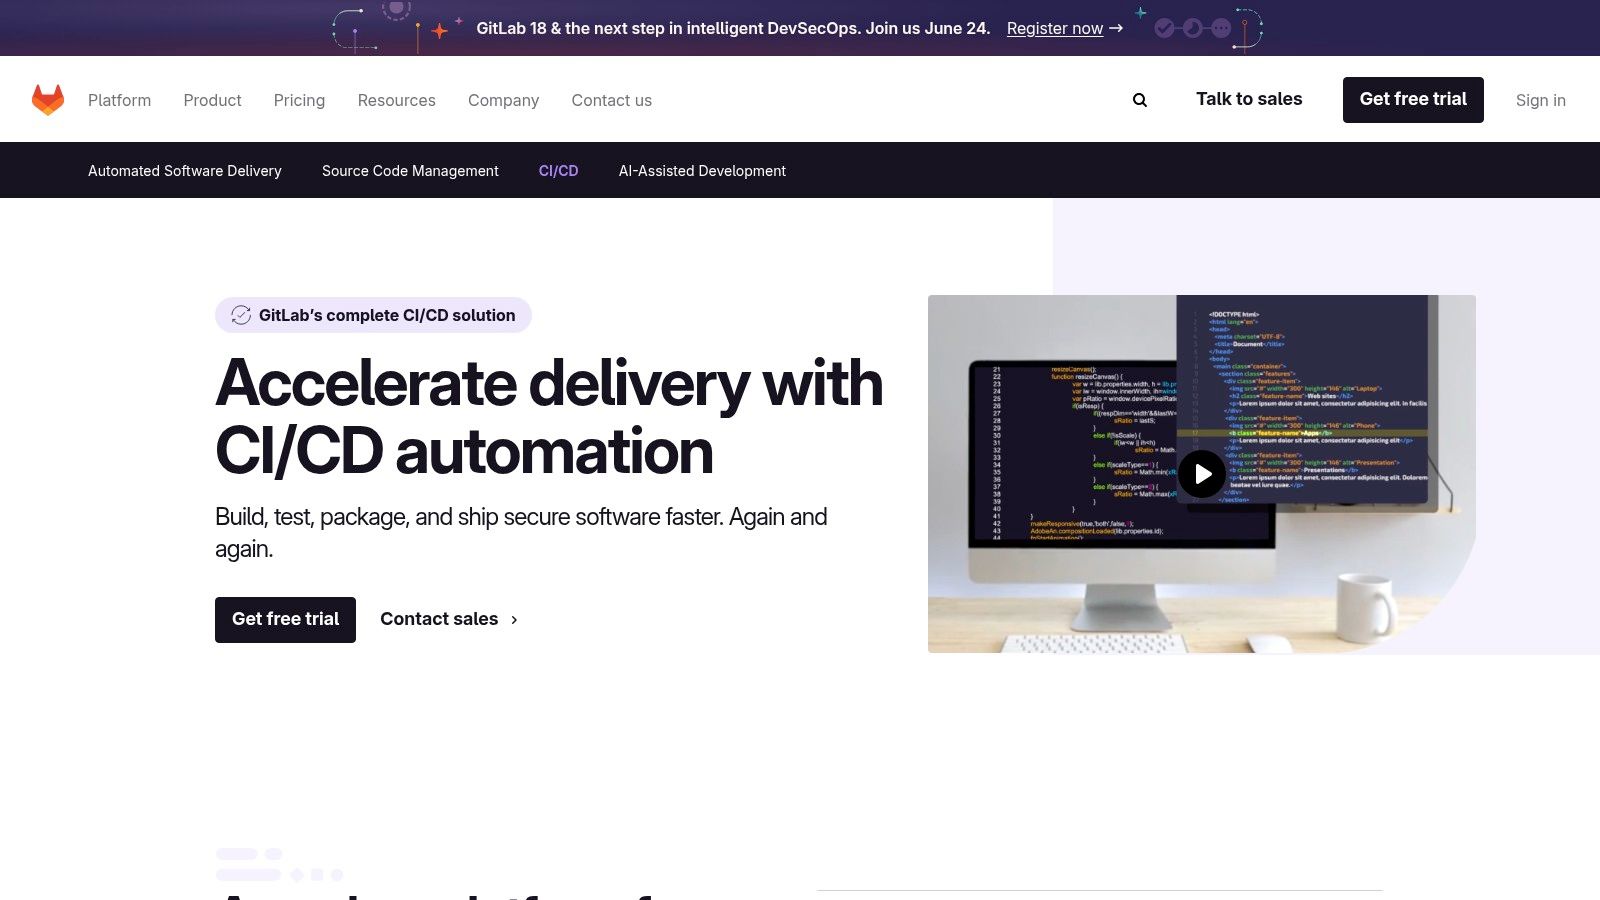1600x900 pixels.
Task: Play the video with the play button
Action: coord(1202,474)
